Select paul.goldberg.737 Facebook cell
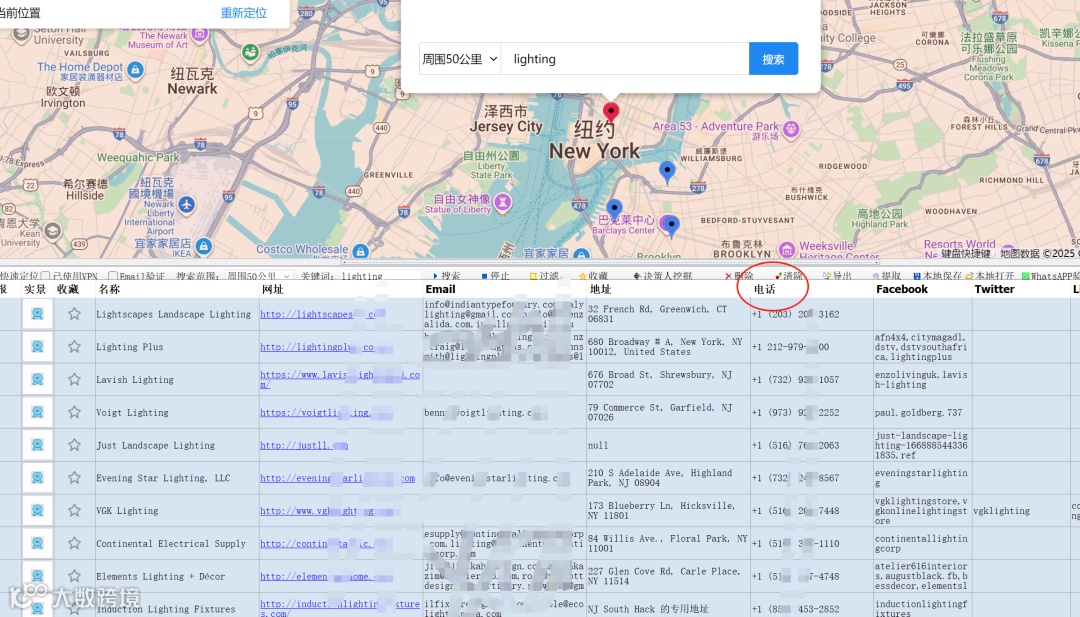 pos(922,412)
